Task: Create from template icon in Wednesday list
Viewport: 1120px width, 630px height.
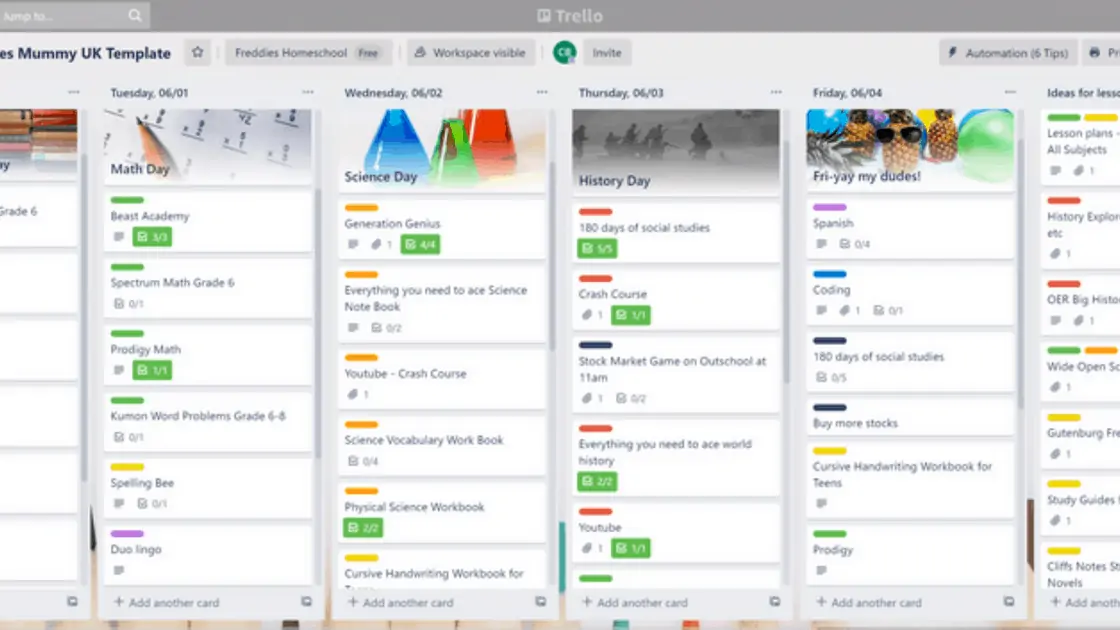Action: [541, 601]
